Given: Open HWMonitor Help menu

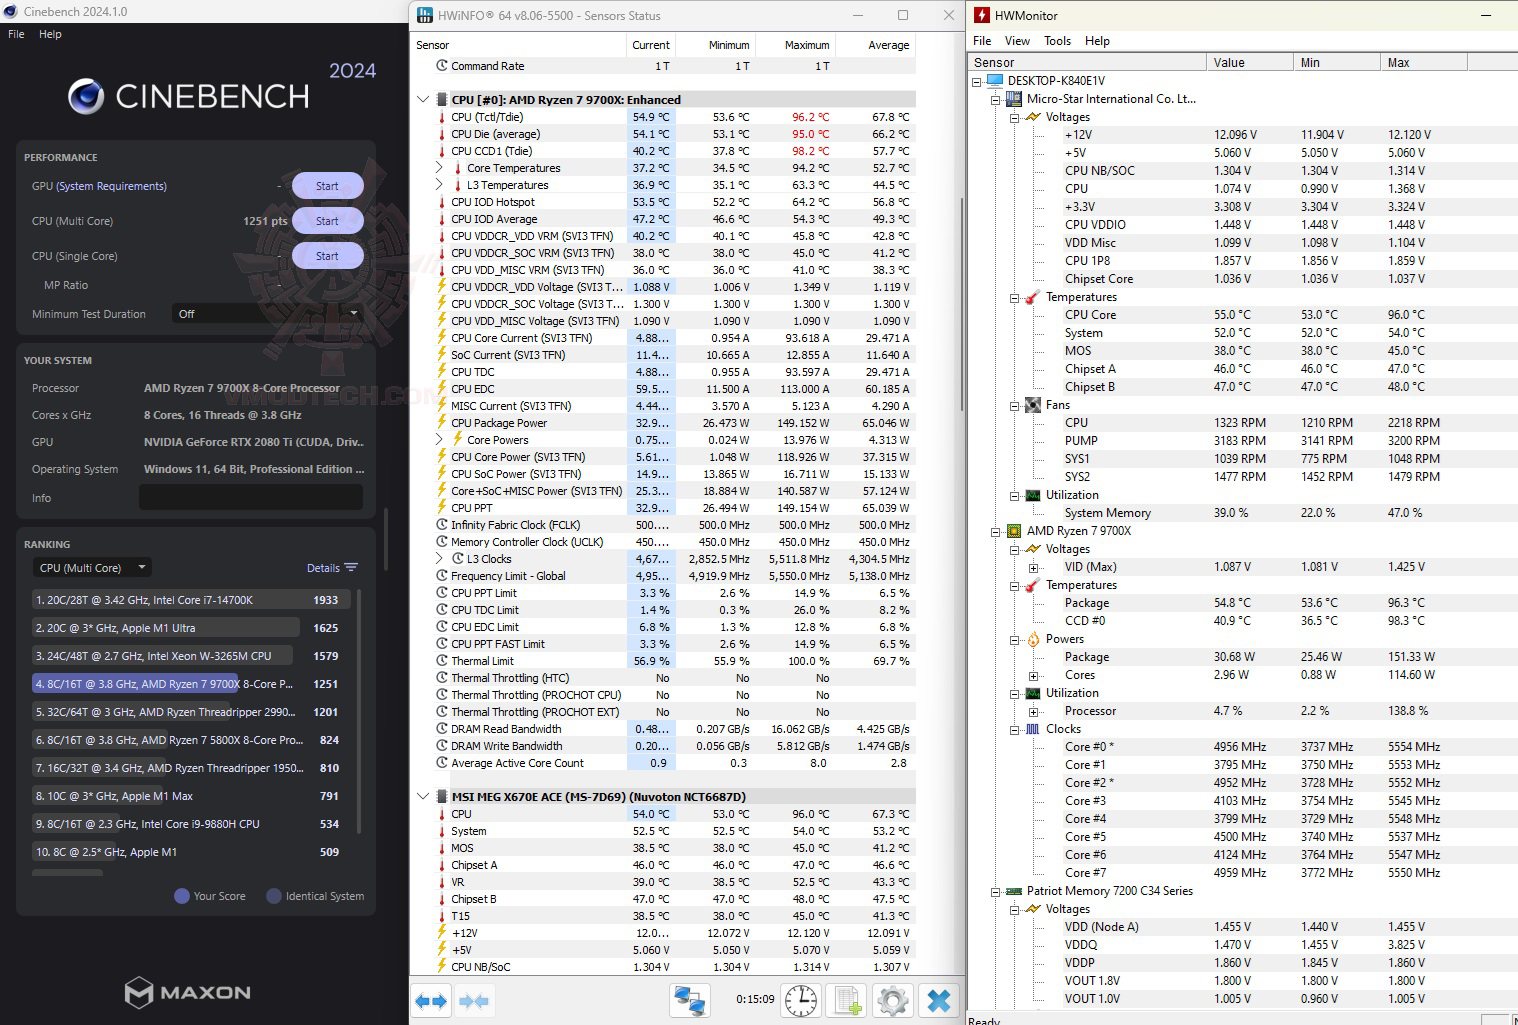Looking at the screenshot, I should coord(1097,41).
